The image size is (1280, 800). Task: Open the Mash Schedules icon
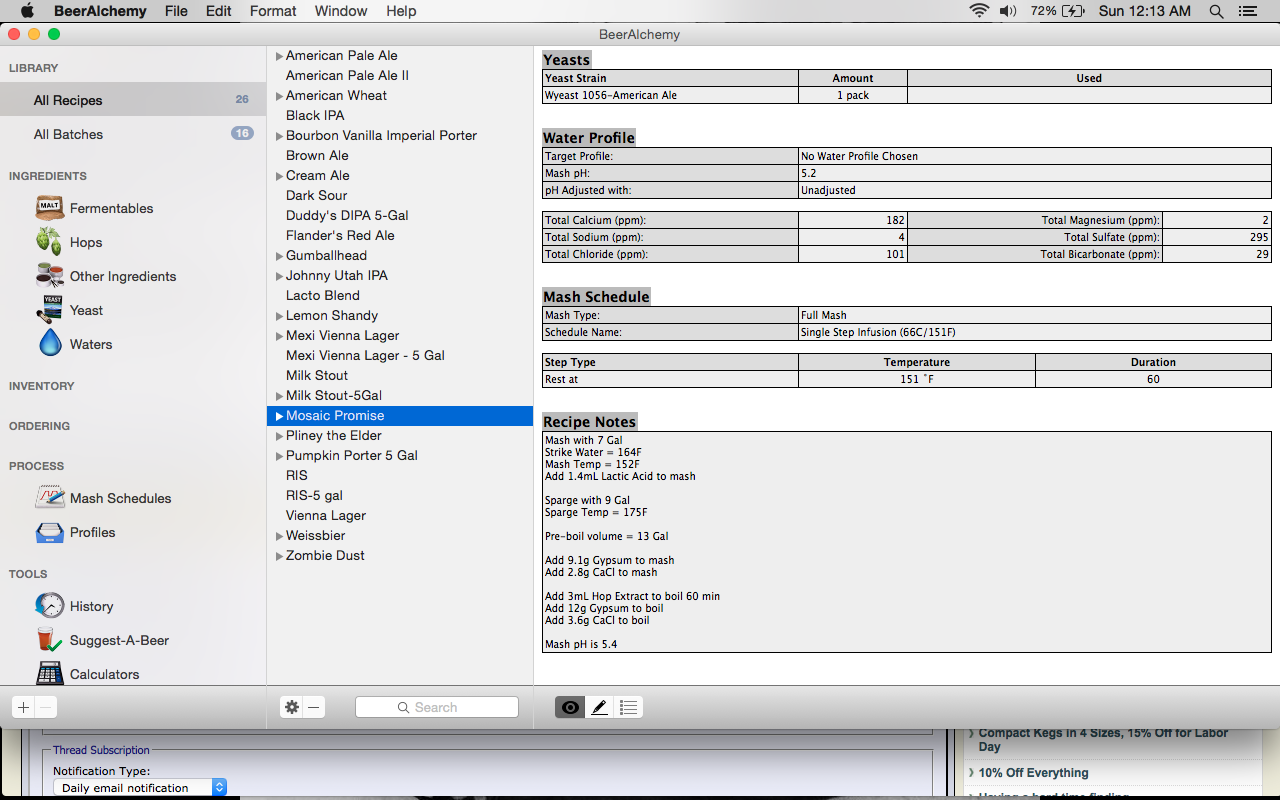[50, 498]
